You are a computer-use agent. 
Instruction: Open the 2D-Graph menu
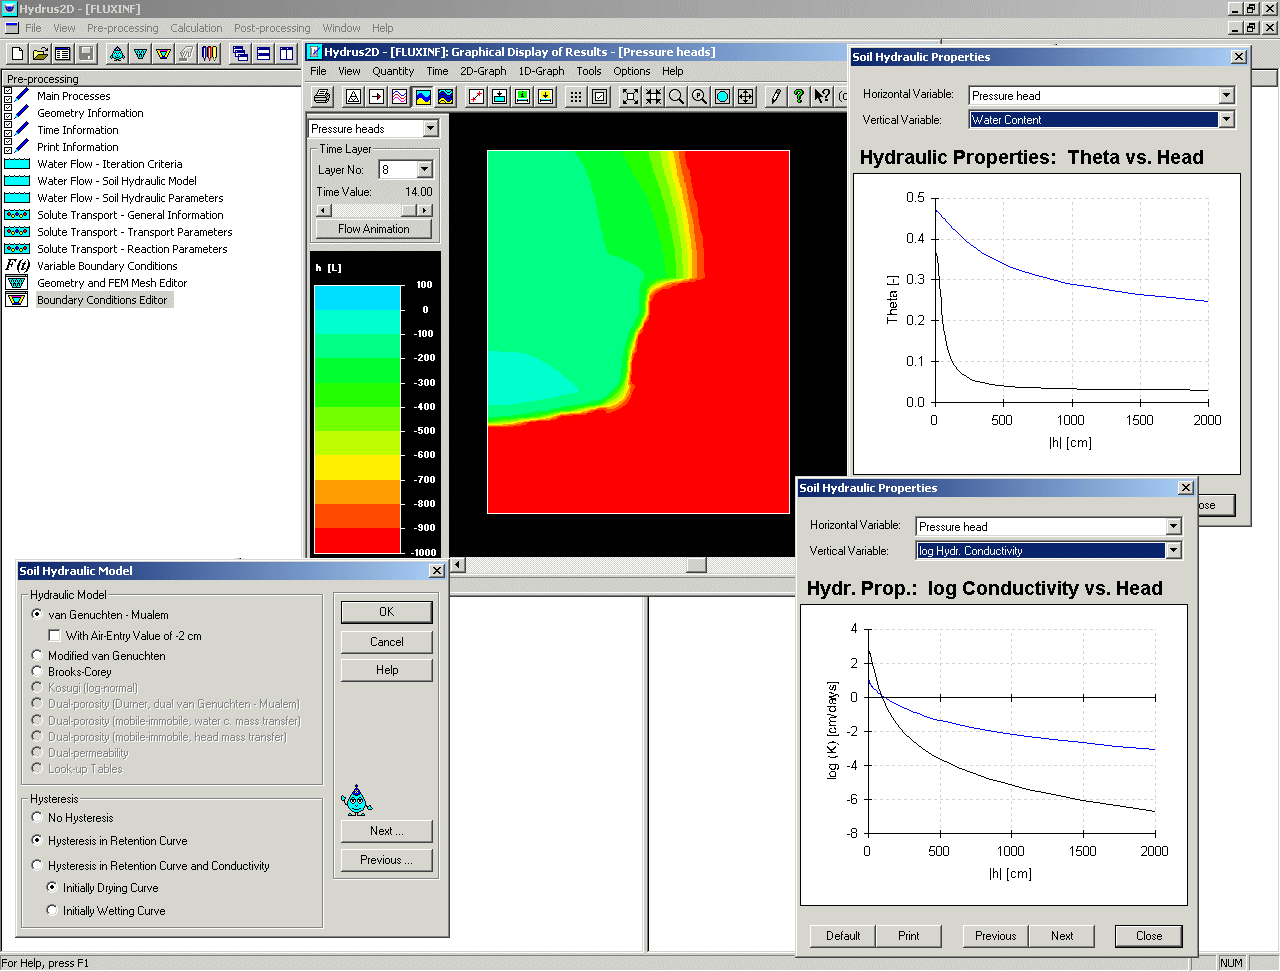point(483,71)
